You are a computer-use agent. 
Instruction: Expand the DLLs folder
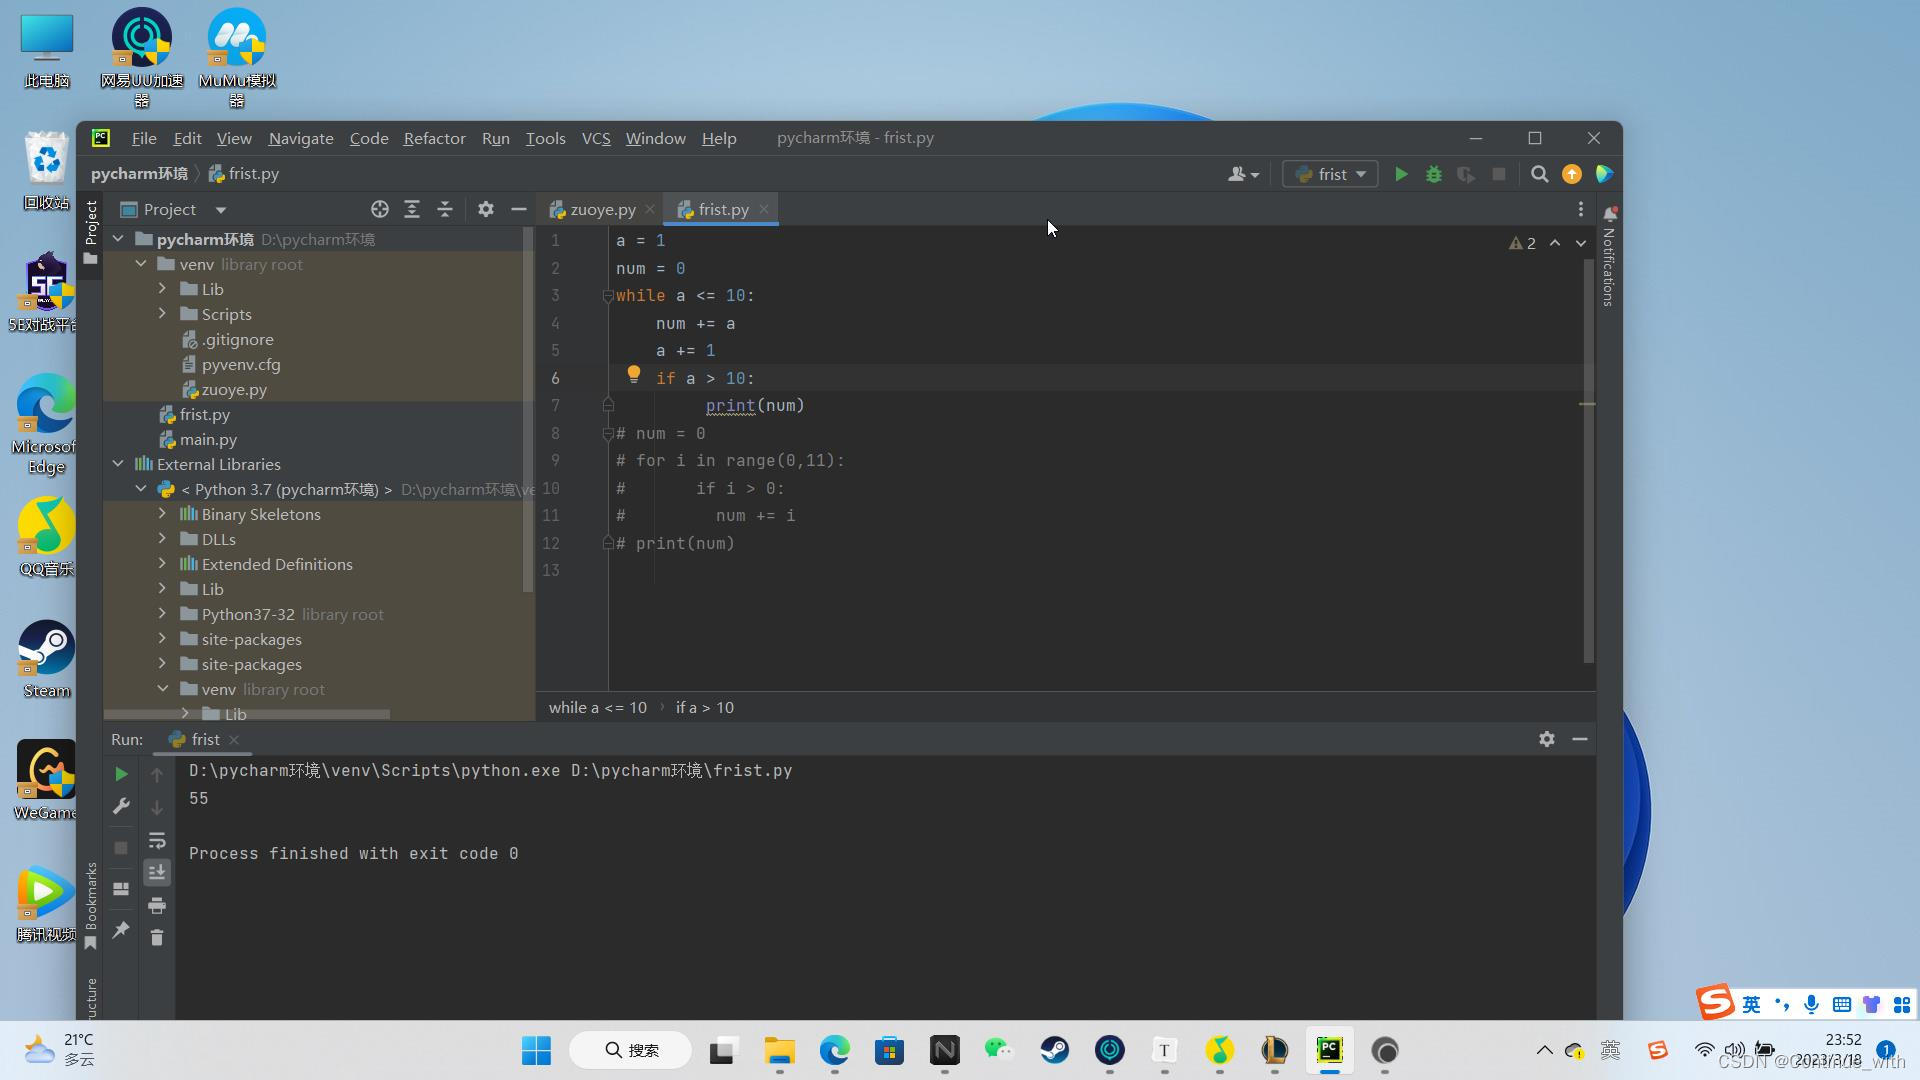162,539
